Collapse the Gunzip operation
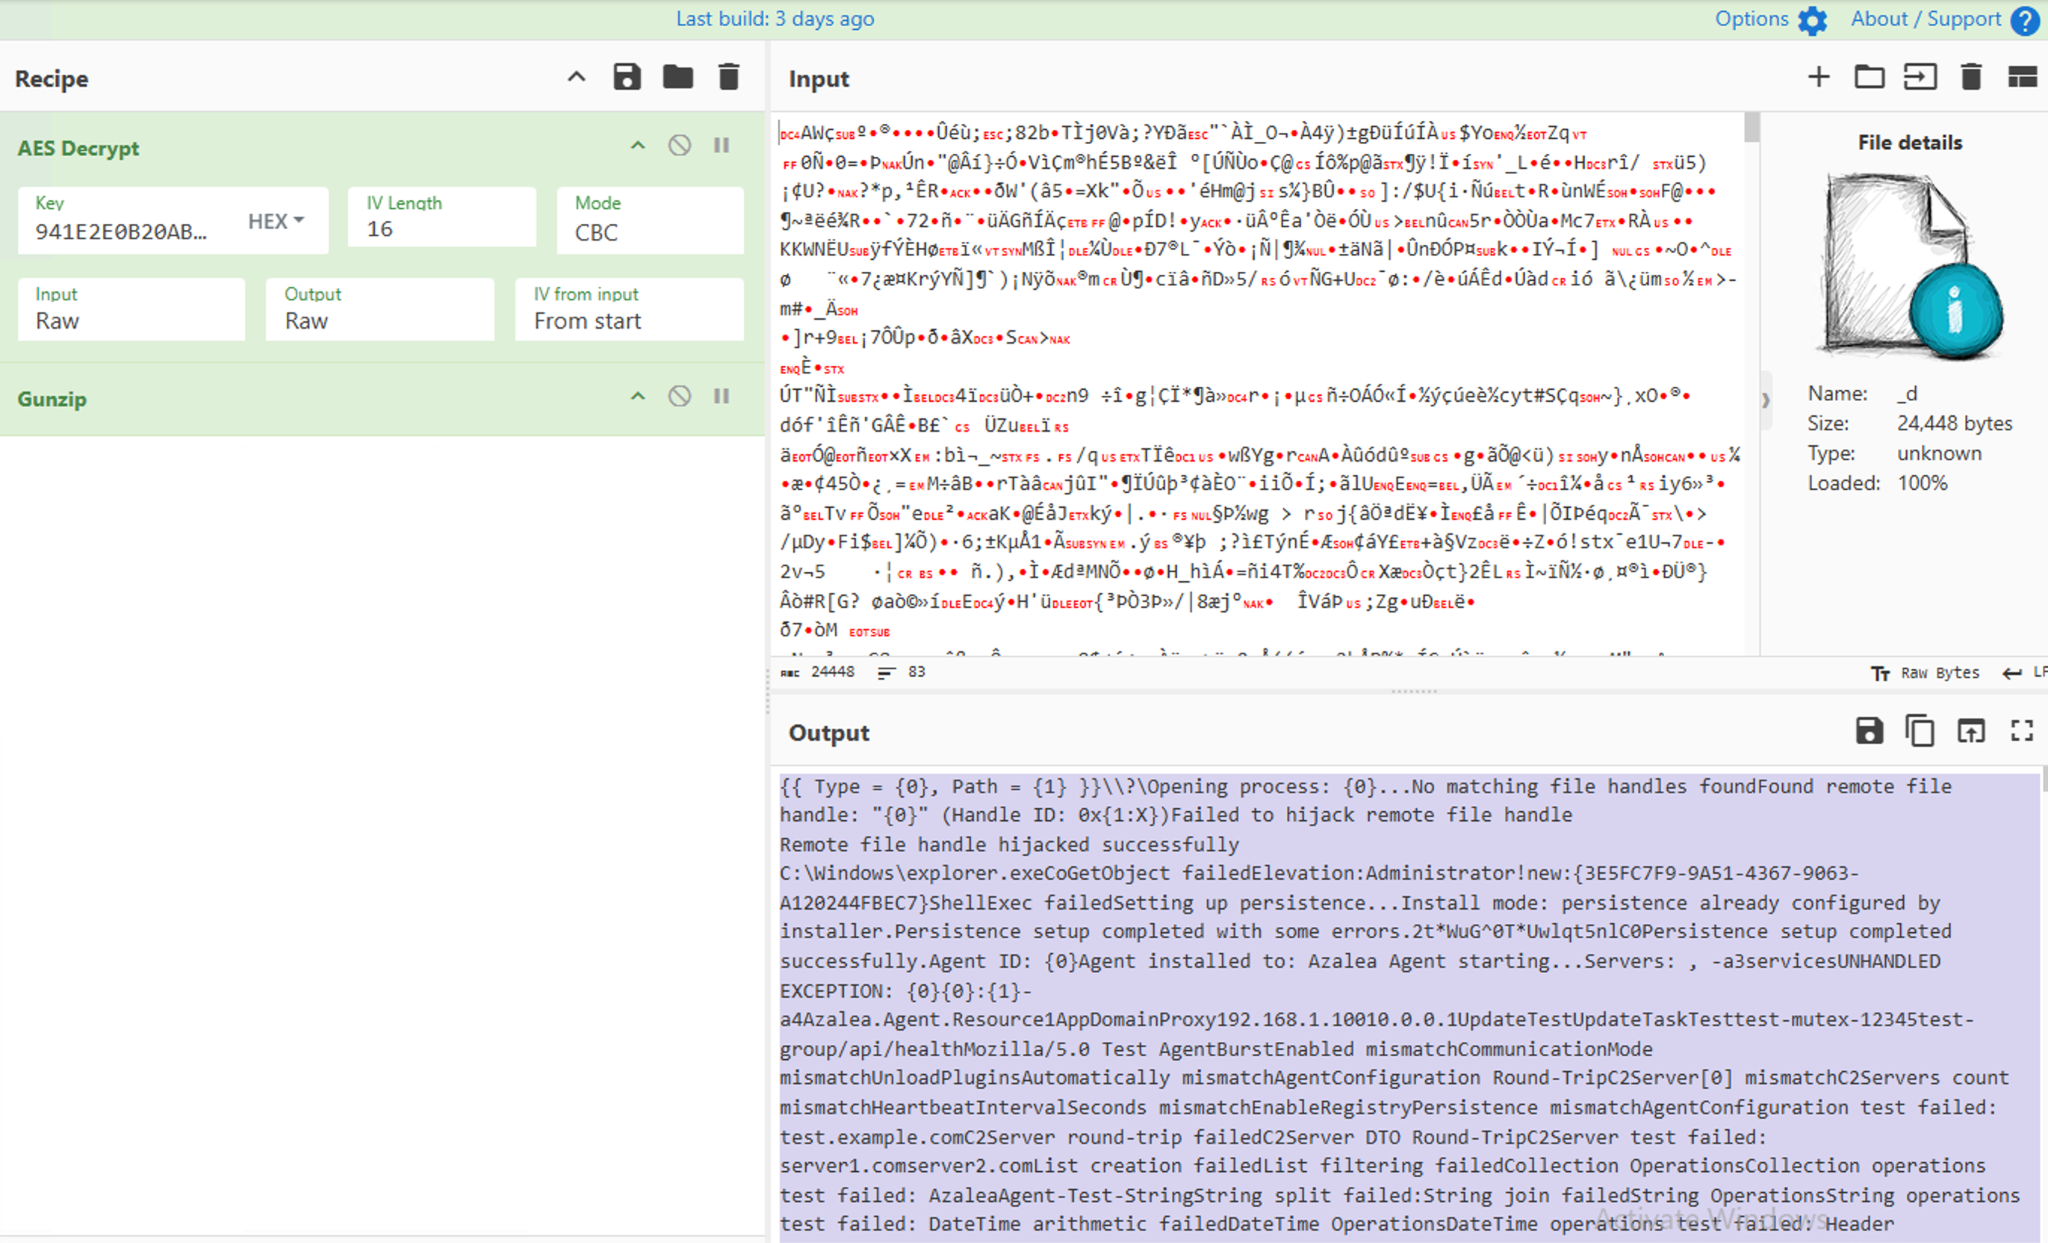This screenshot has width=2048, height=1243. (638, 397)
